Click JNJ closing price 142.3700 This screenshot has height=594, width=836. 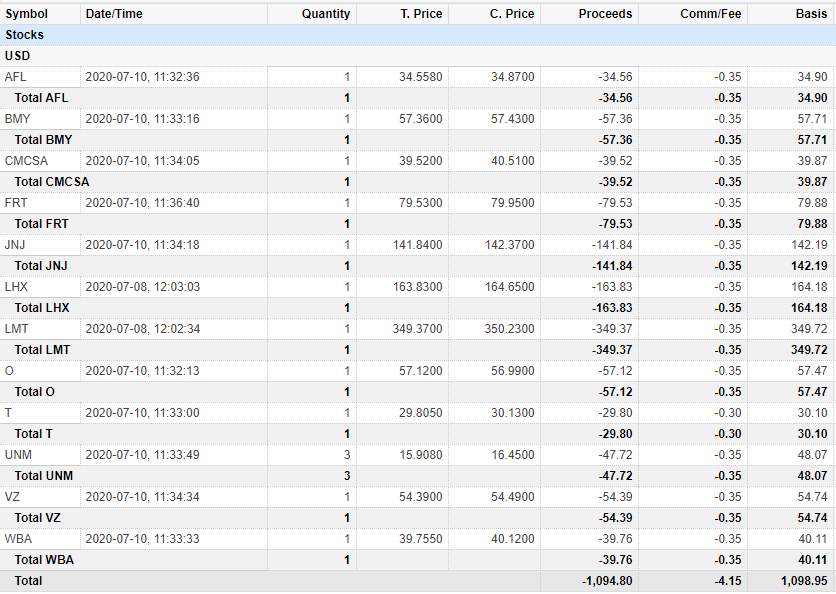[x=509, y=245]
